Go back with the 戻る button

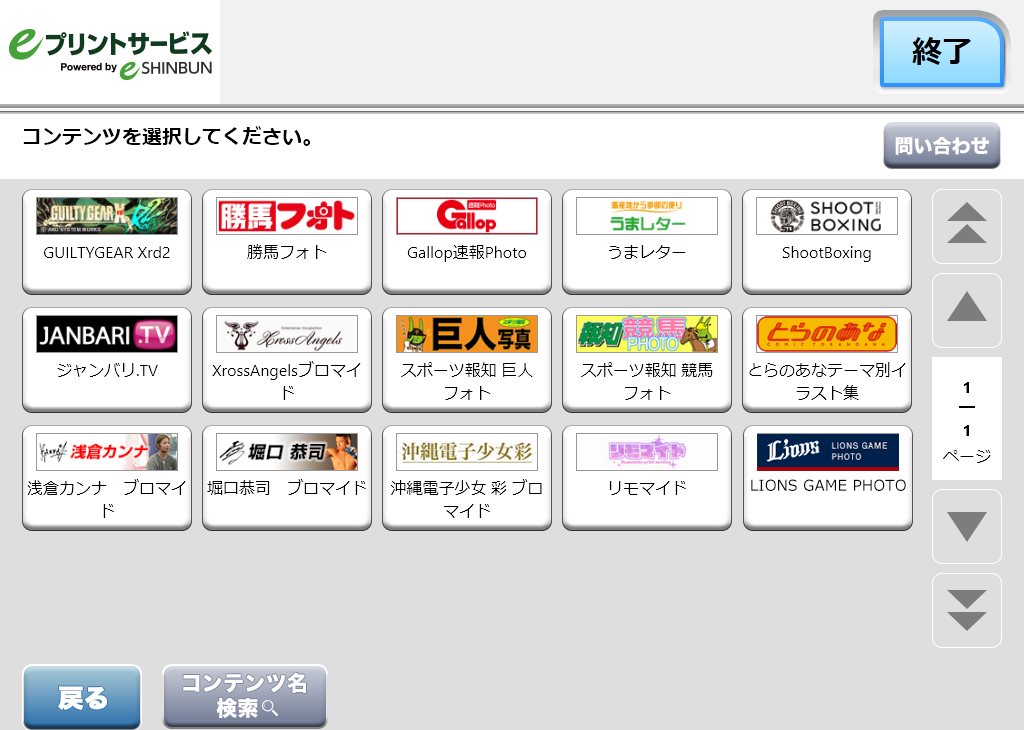(82, 696)
